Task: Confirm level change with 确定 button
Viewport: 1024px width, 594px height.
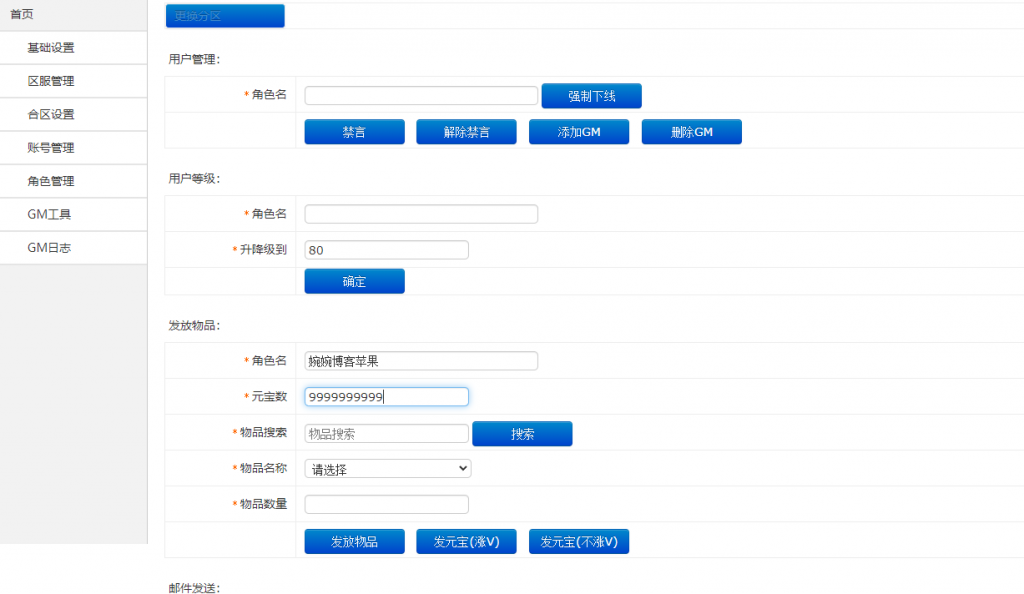Action: (354, 281)
